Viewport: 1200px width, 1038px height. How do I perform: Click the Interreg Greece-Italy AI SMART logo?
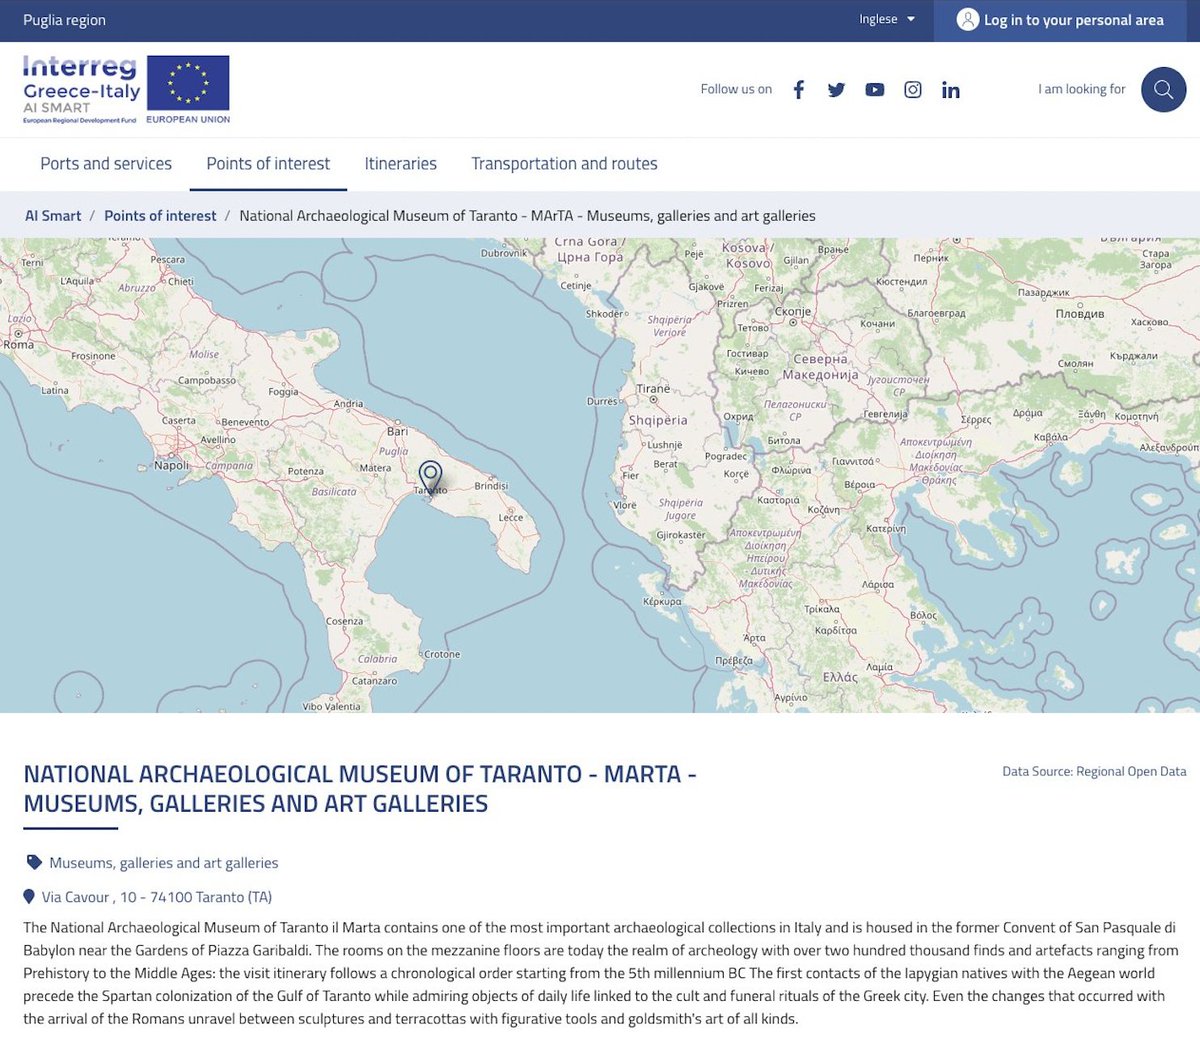point(81,90)
